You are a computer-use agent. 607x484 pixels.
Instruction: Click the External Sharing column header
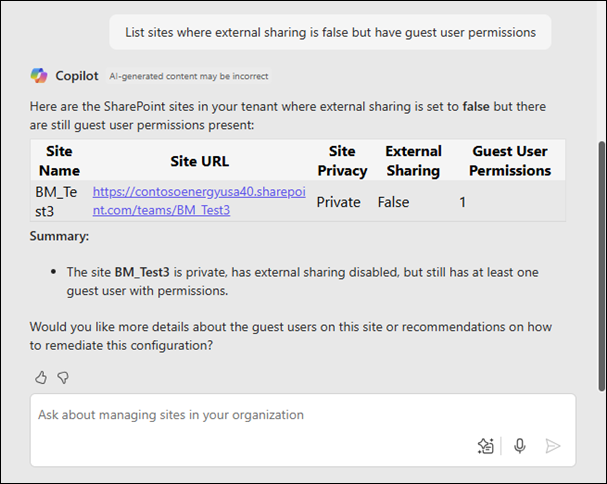[413, 161]
